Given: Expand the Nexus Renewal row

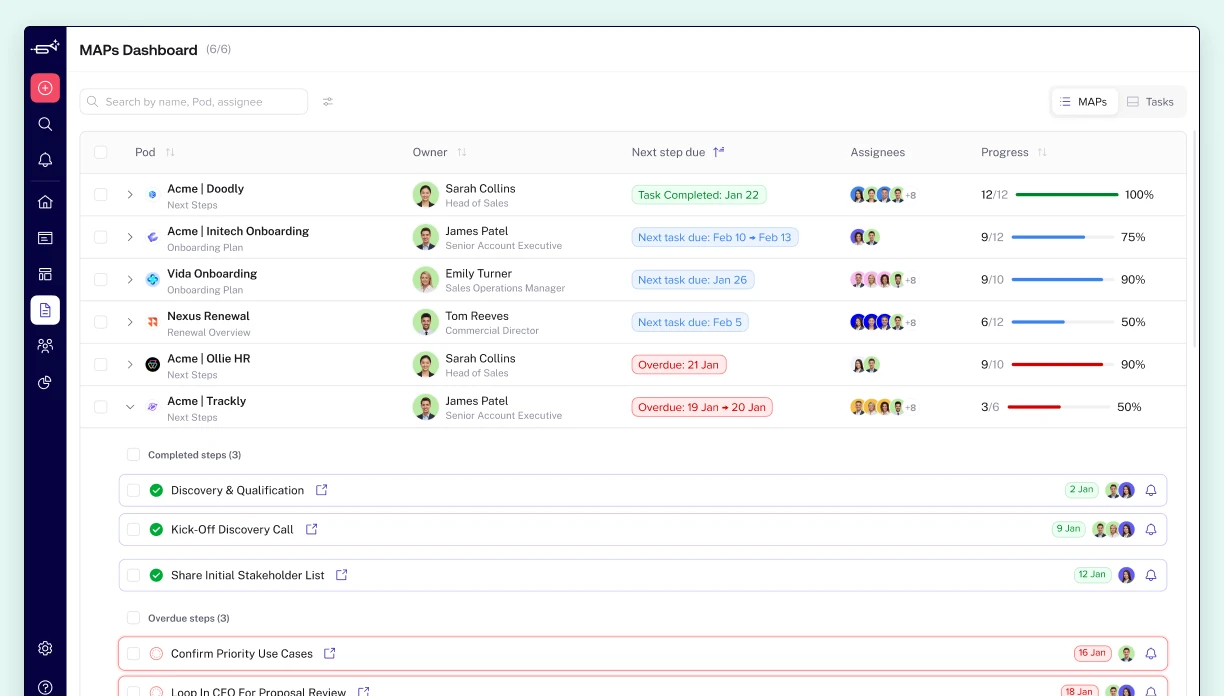Looking at the screenshot, I should [x=130, y=322].
